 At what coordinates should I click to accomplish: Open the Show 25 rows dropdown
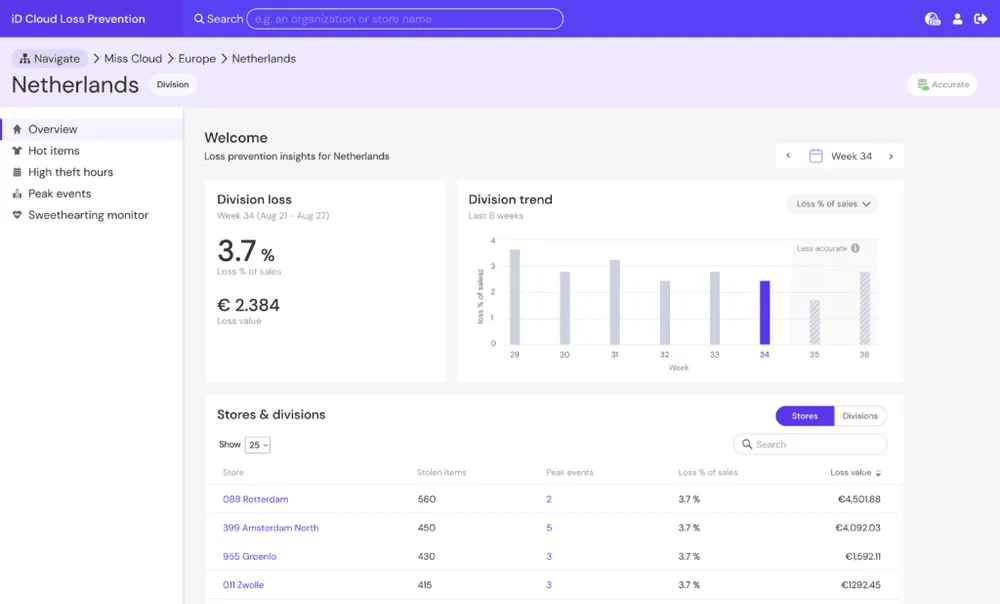click(258, 445)
